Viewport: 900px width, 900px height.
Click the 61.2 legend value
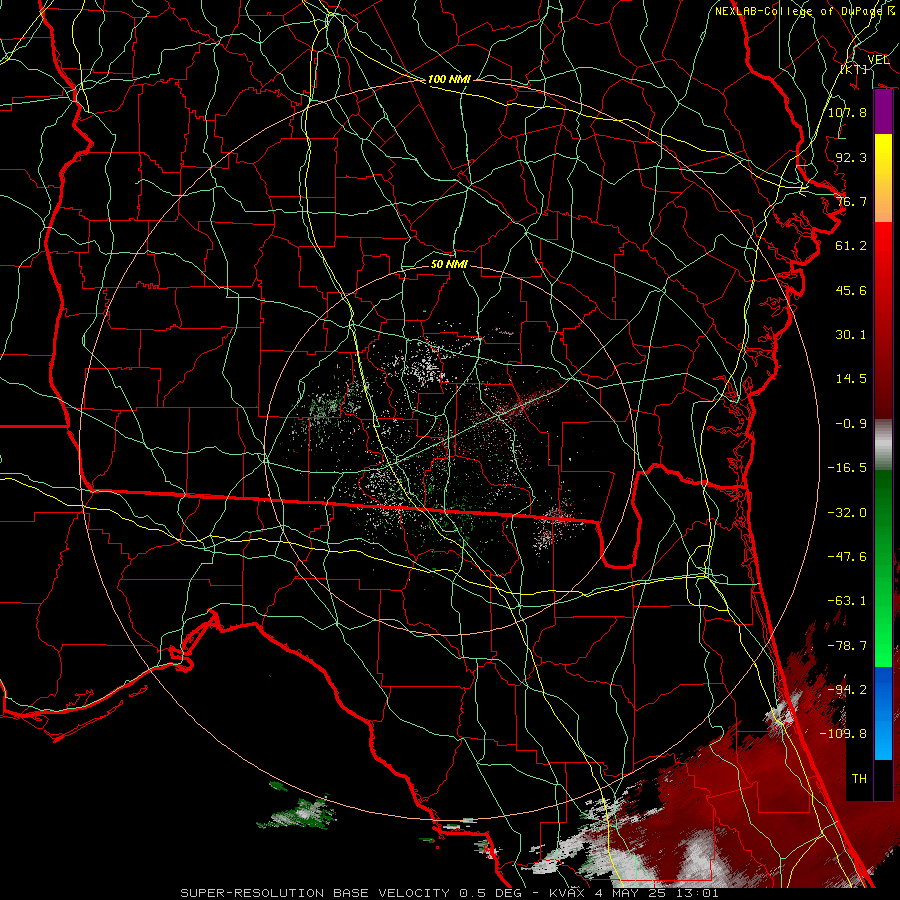tap(851, 246)
